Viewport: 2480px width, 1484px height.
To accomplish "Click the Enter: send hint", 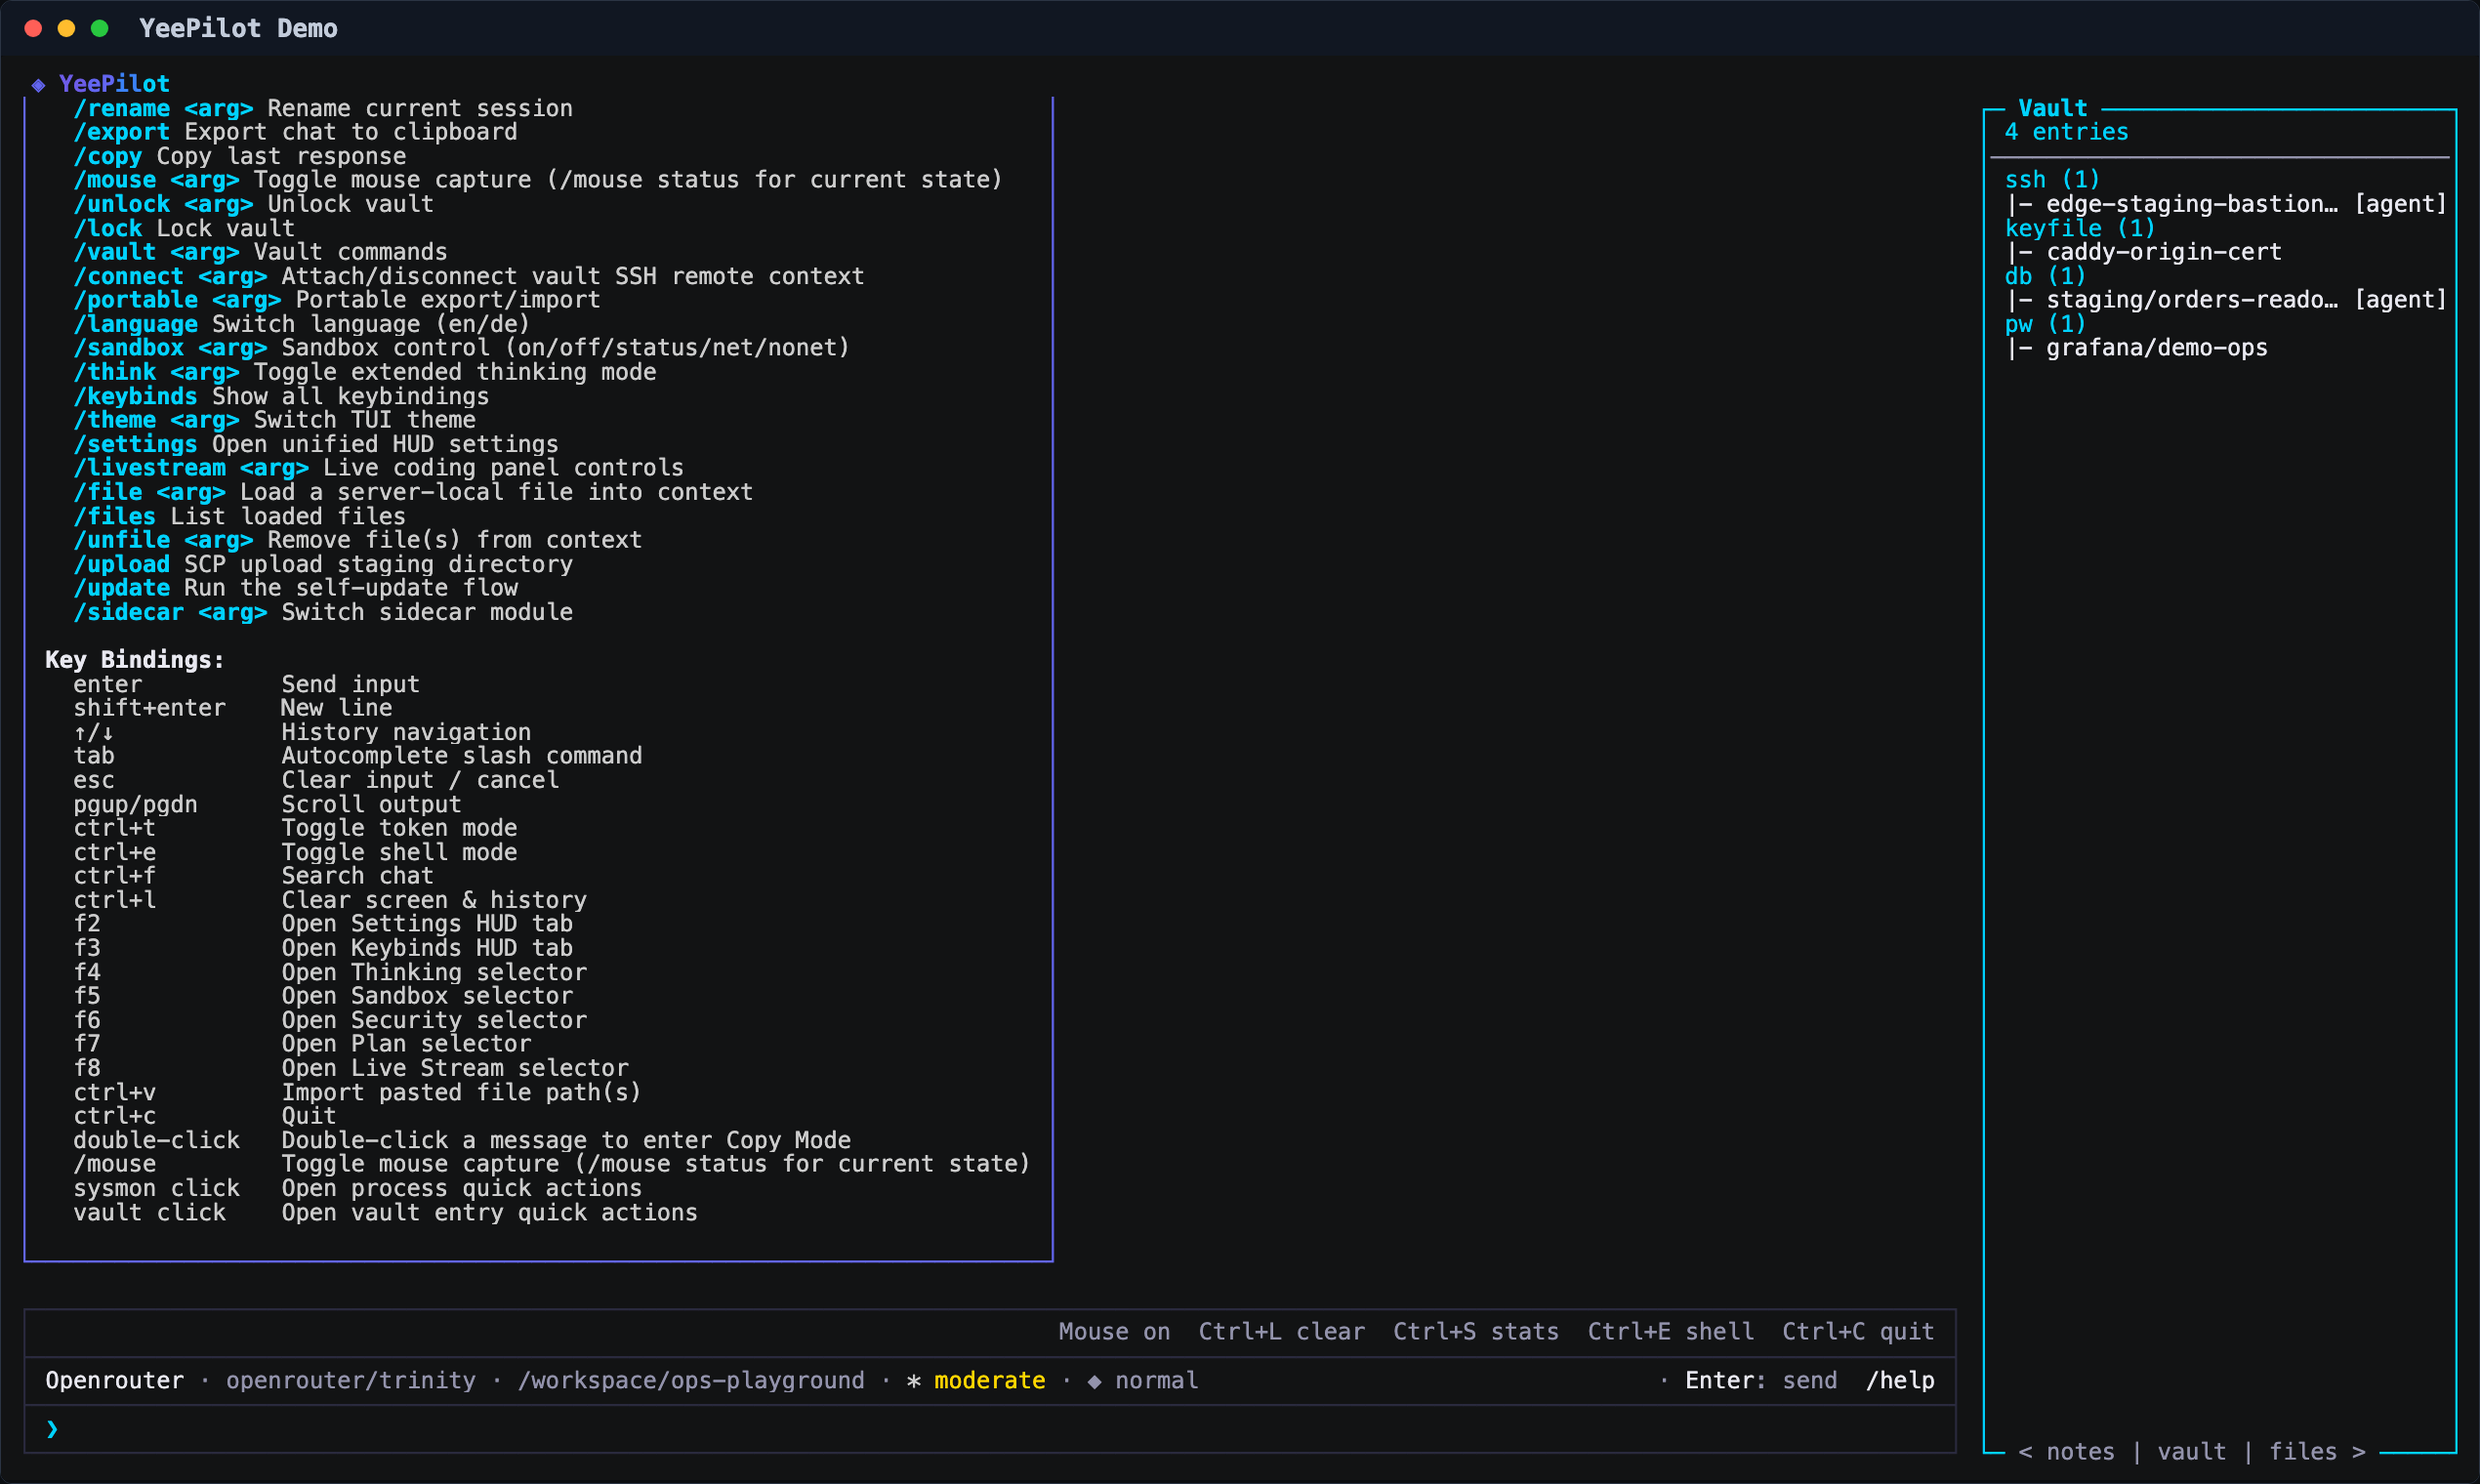I will (x=1761, y=1381).
